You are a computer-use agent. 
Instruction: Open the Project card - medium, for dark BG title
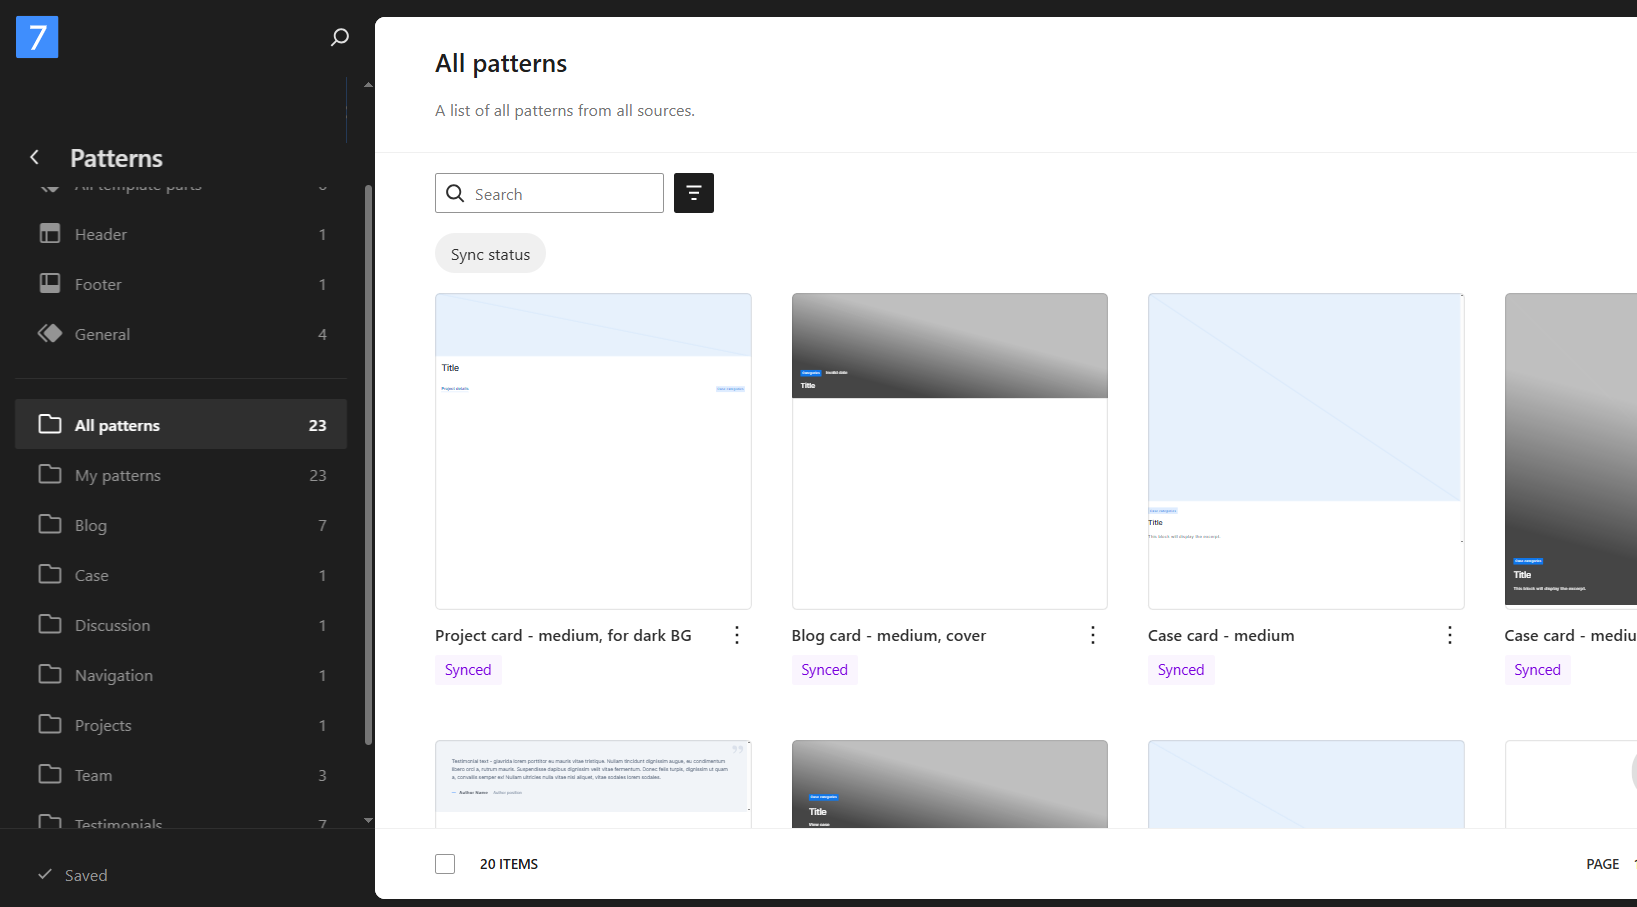click(x=563, y=635)
